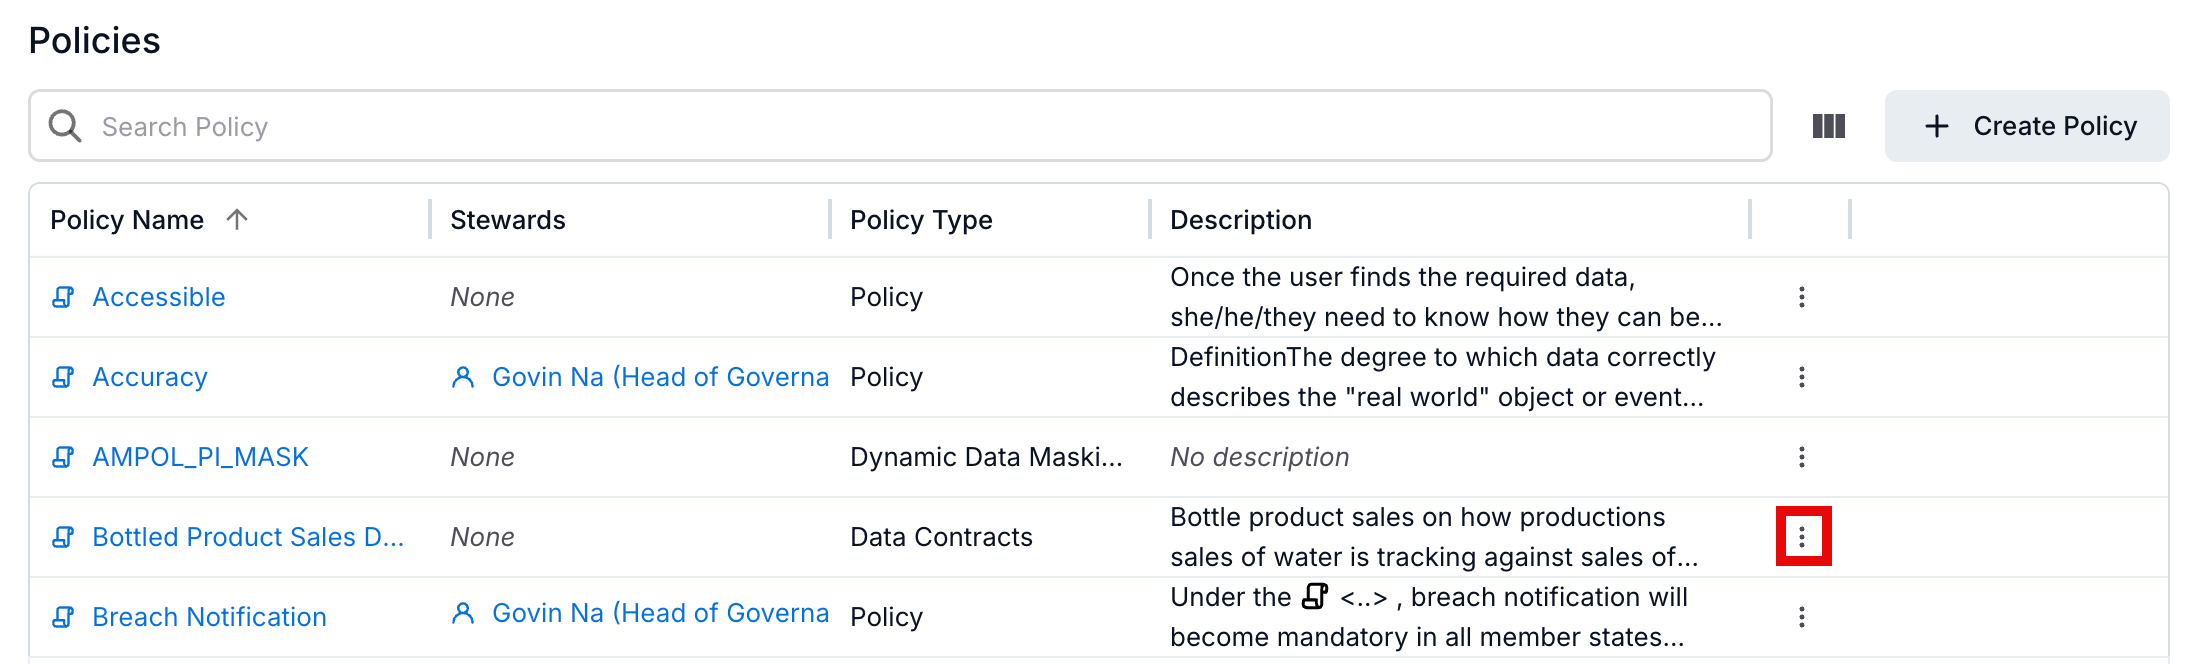
Task: Click the Stewards column header
Action: pyautogui.click(x=508, y=220)
